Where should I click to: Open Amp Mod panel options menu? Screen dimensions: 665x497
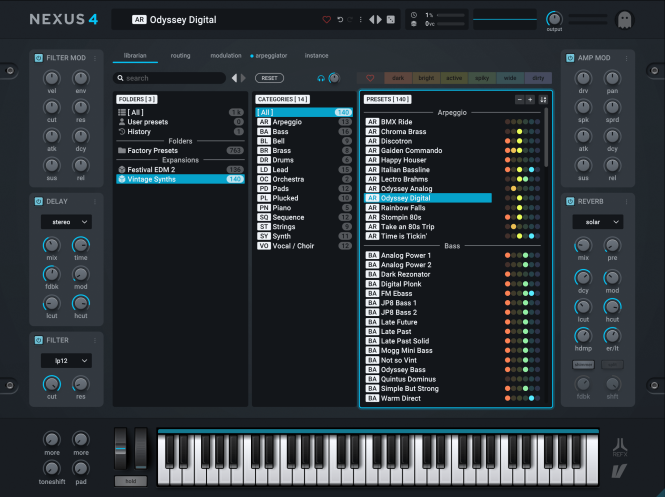(626, 58)
